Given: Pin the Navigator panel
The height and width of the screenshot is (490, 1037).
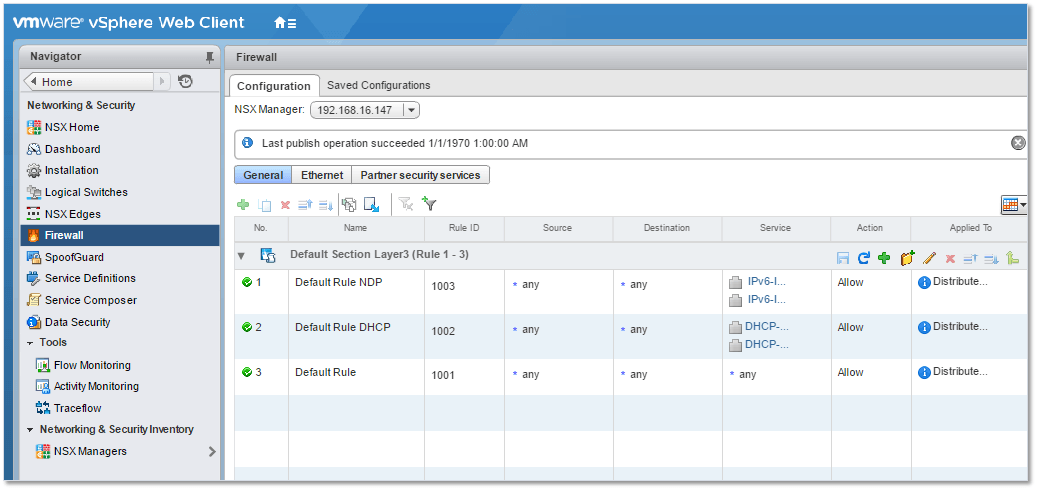Looking at the screenshot, I should pyautogui.click(x=210, y=57).
